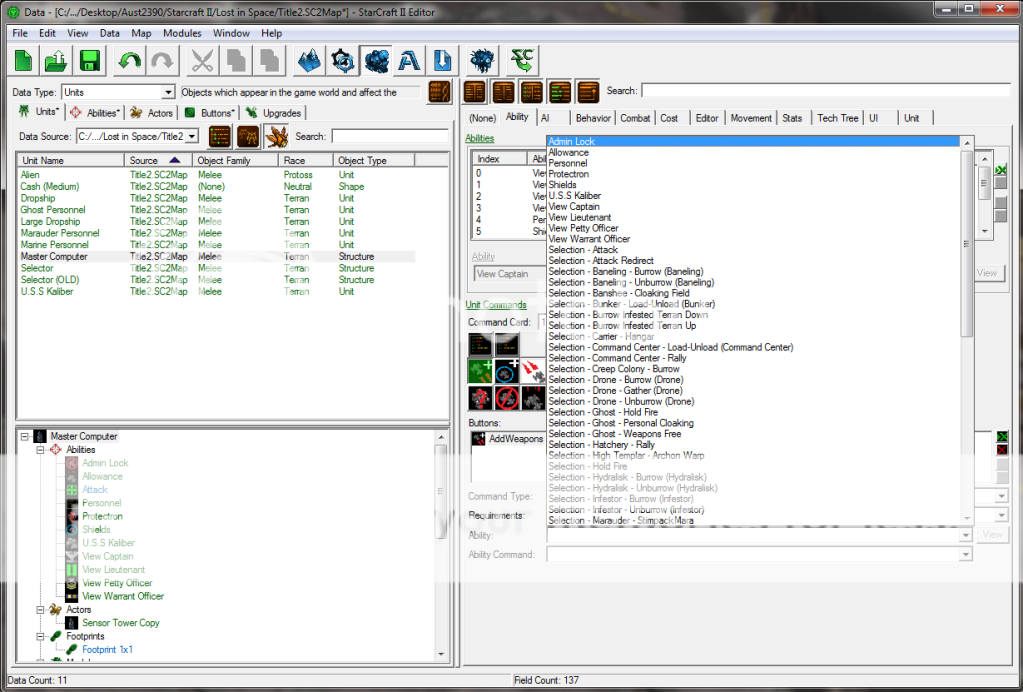Click the green add ability X icon
The width and height of the screenshot is (1023, 692).
pyautogui.click(x=1001, y=171)
